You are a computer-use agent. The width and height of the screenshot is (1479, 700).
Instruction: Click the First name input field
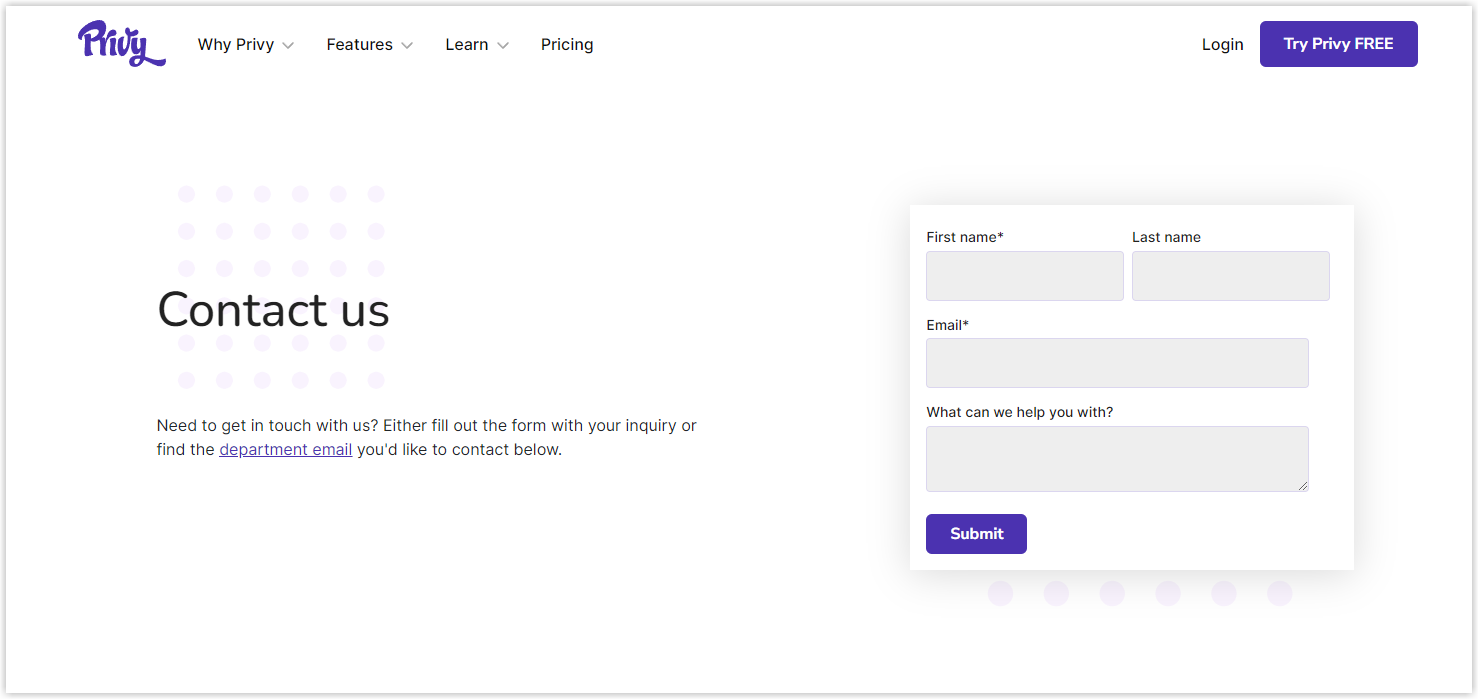click(1024, 275)
